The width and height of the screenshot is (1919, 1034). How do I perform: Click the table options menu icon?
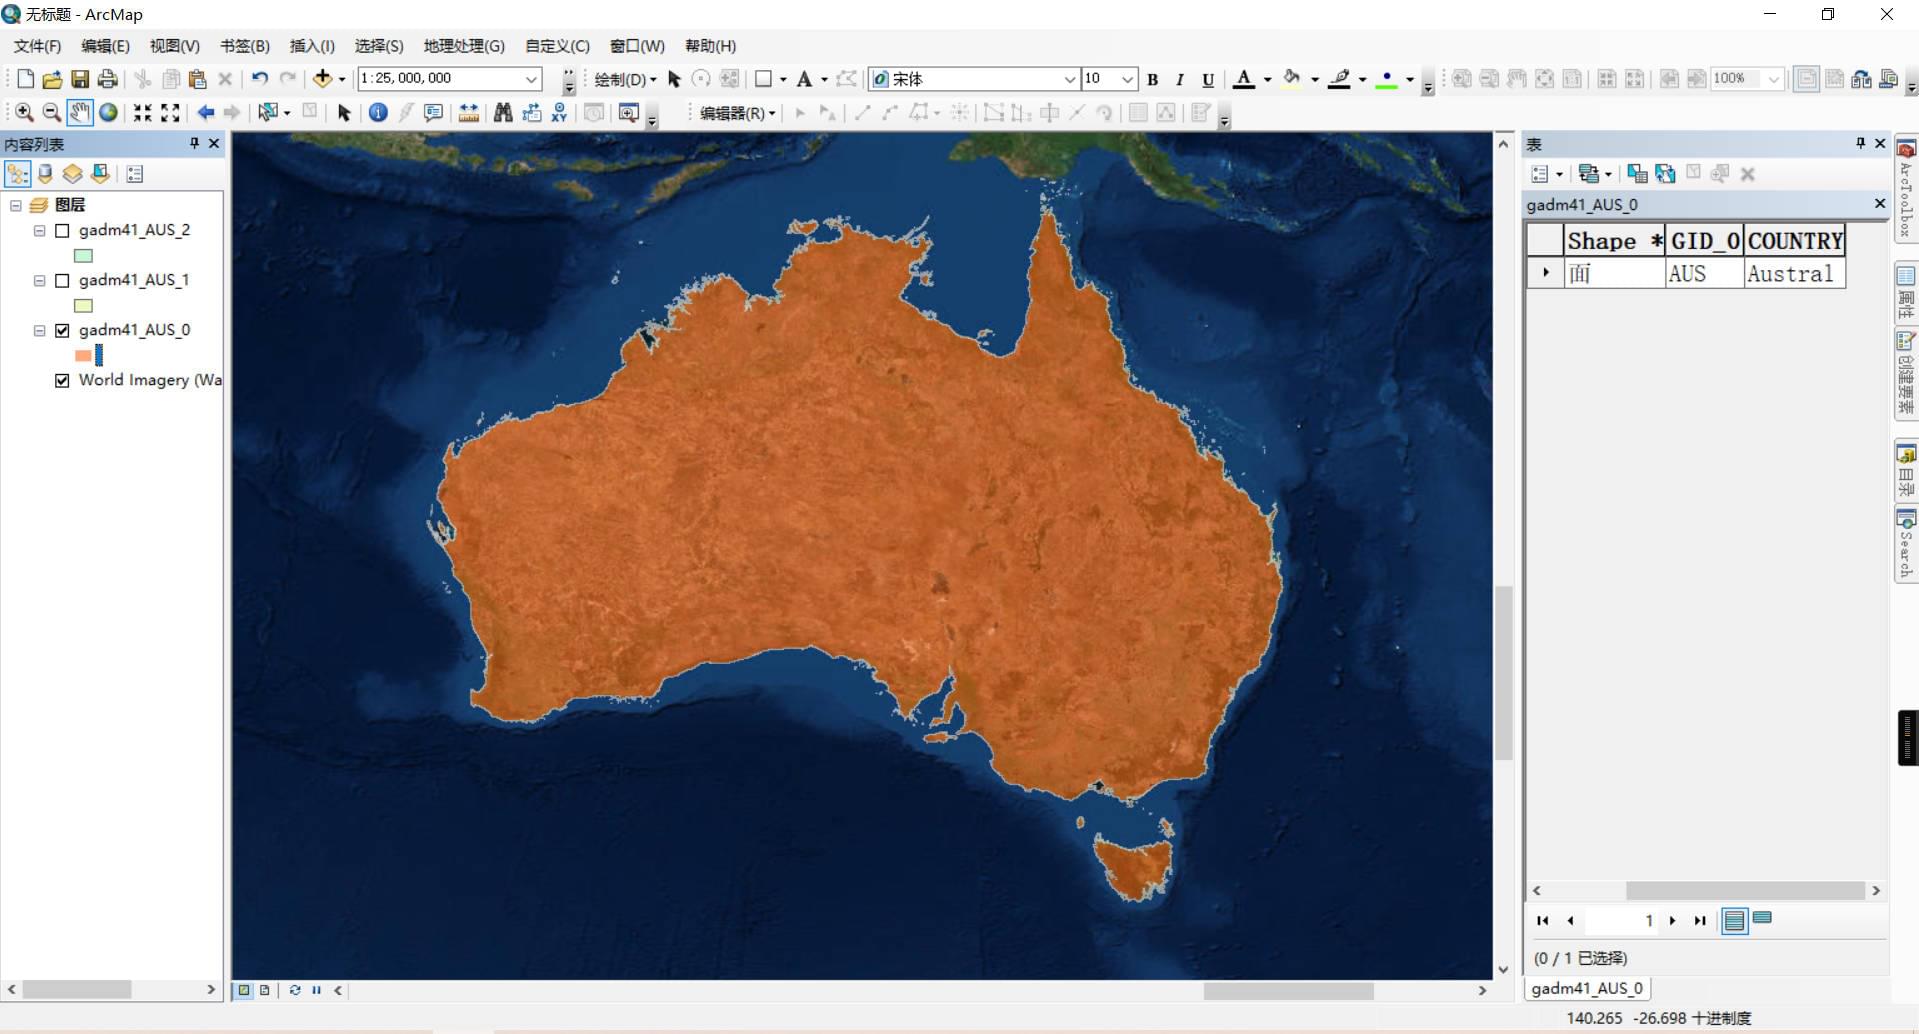tap(1546, 174)
